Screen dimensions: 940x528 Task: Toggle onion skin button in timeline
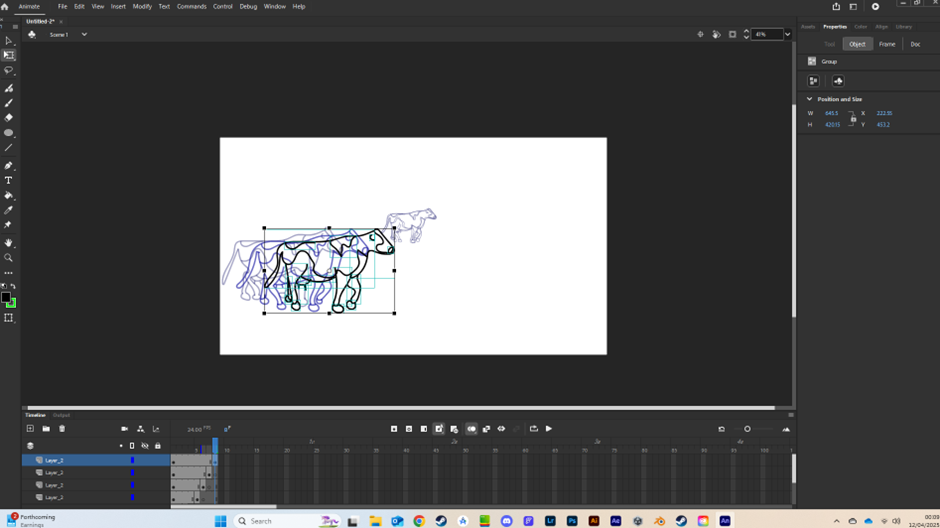(x=471, y=429)
